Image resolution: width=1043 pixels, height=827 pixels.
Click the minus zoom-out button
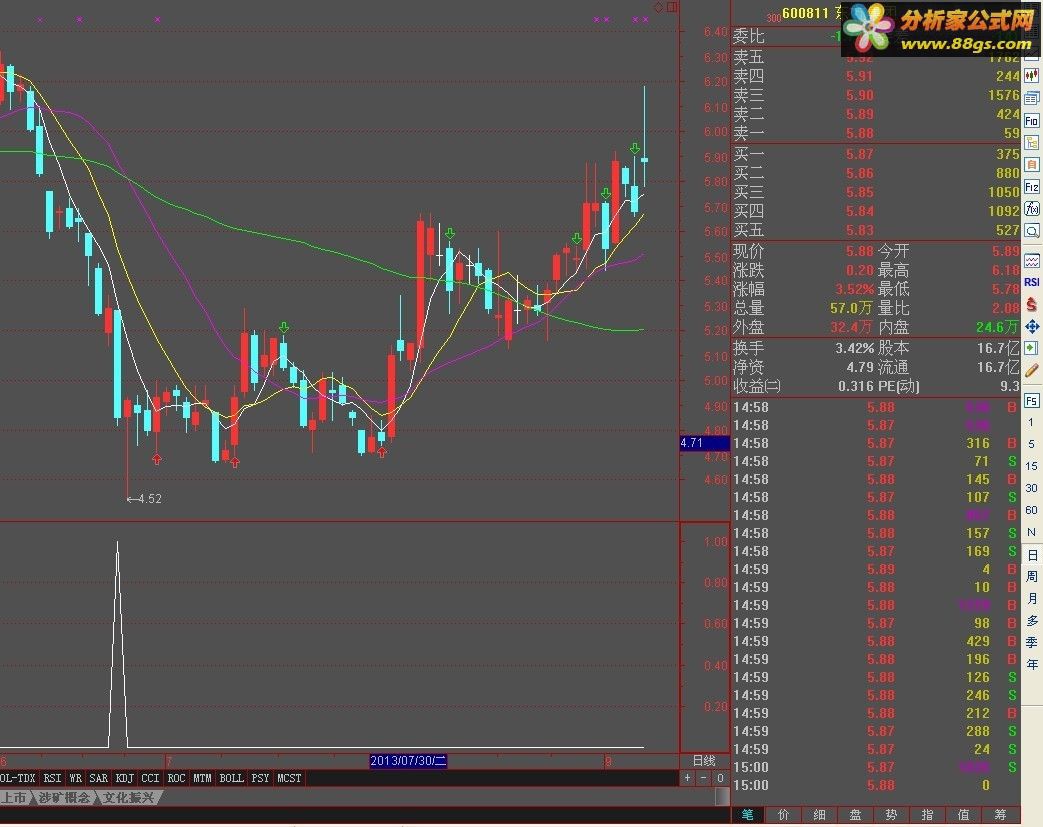pyautogui.click(x=704, y=778)
